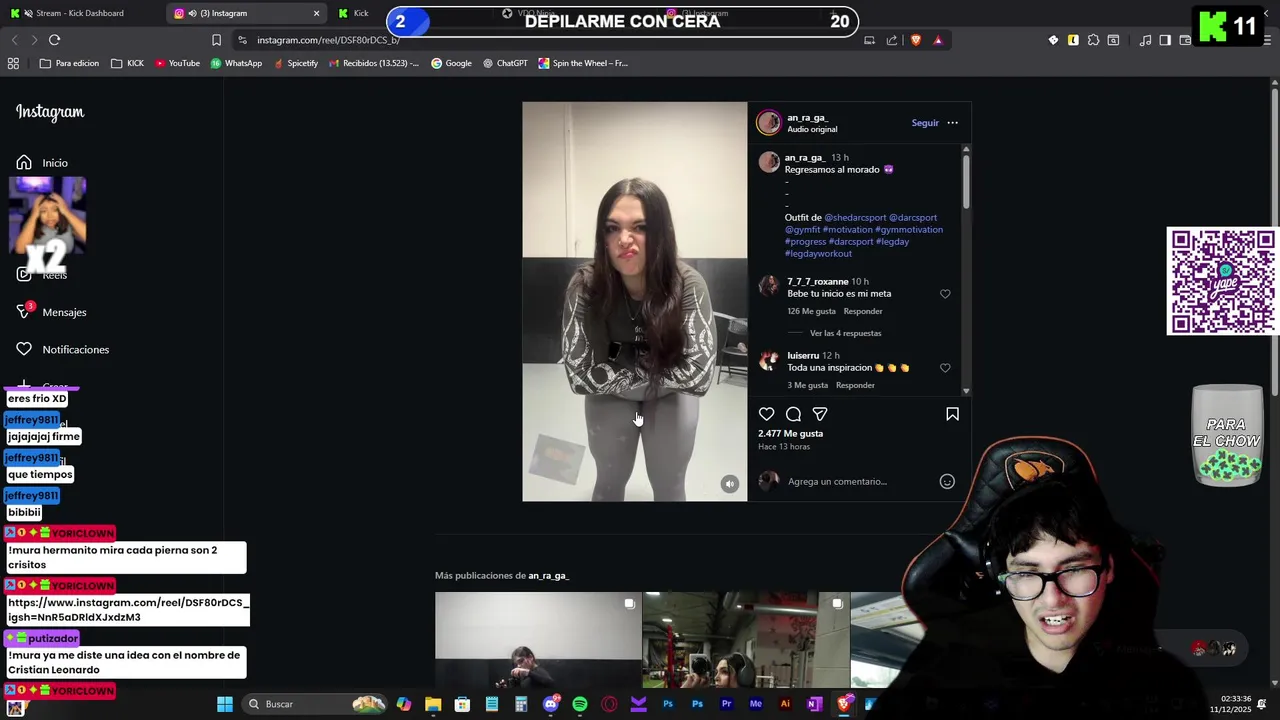Click 126 Me gusta on roxanne's comment
The image size is (1280, 720).
tap(810, 311)
